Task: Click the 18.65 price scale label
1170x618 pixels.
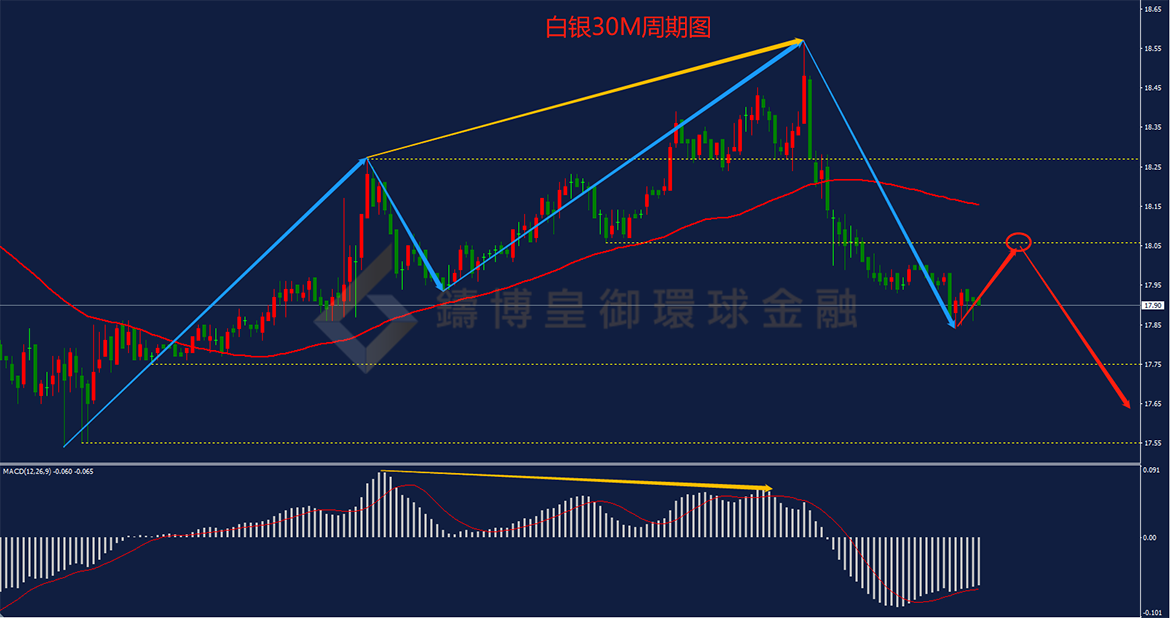Action: click(1152, 9)
